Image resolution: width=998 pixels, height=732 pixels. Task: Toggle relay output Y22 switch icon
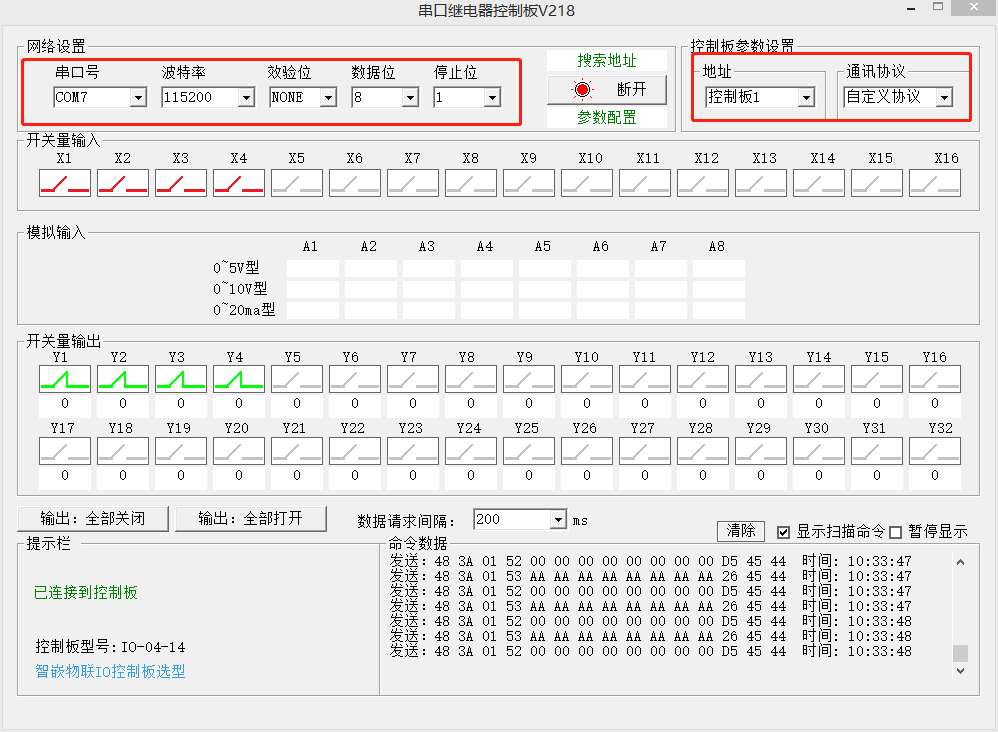(x=355, y=451)
